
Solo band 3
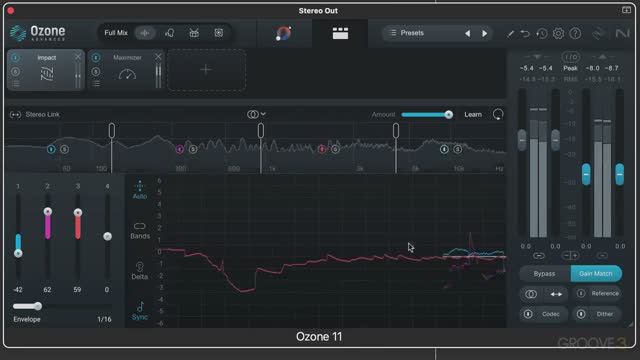(x=335, y=149)
